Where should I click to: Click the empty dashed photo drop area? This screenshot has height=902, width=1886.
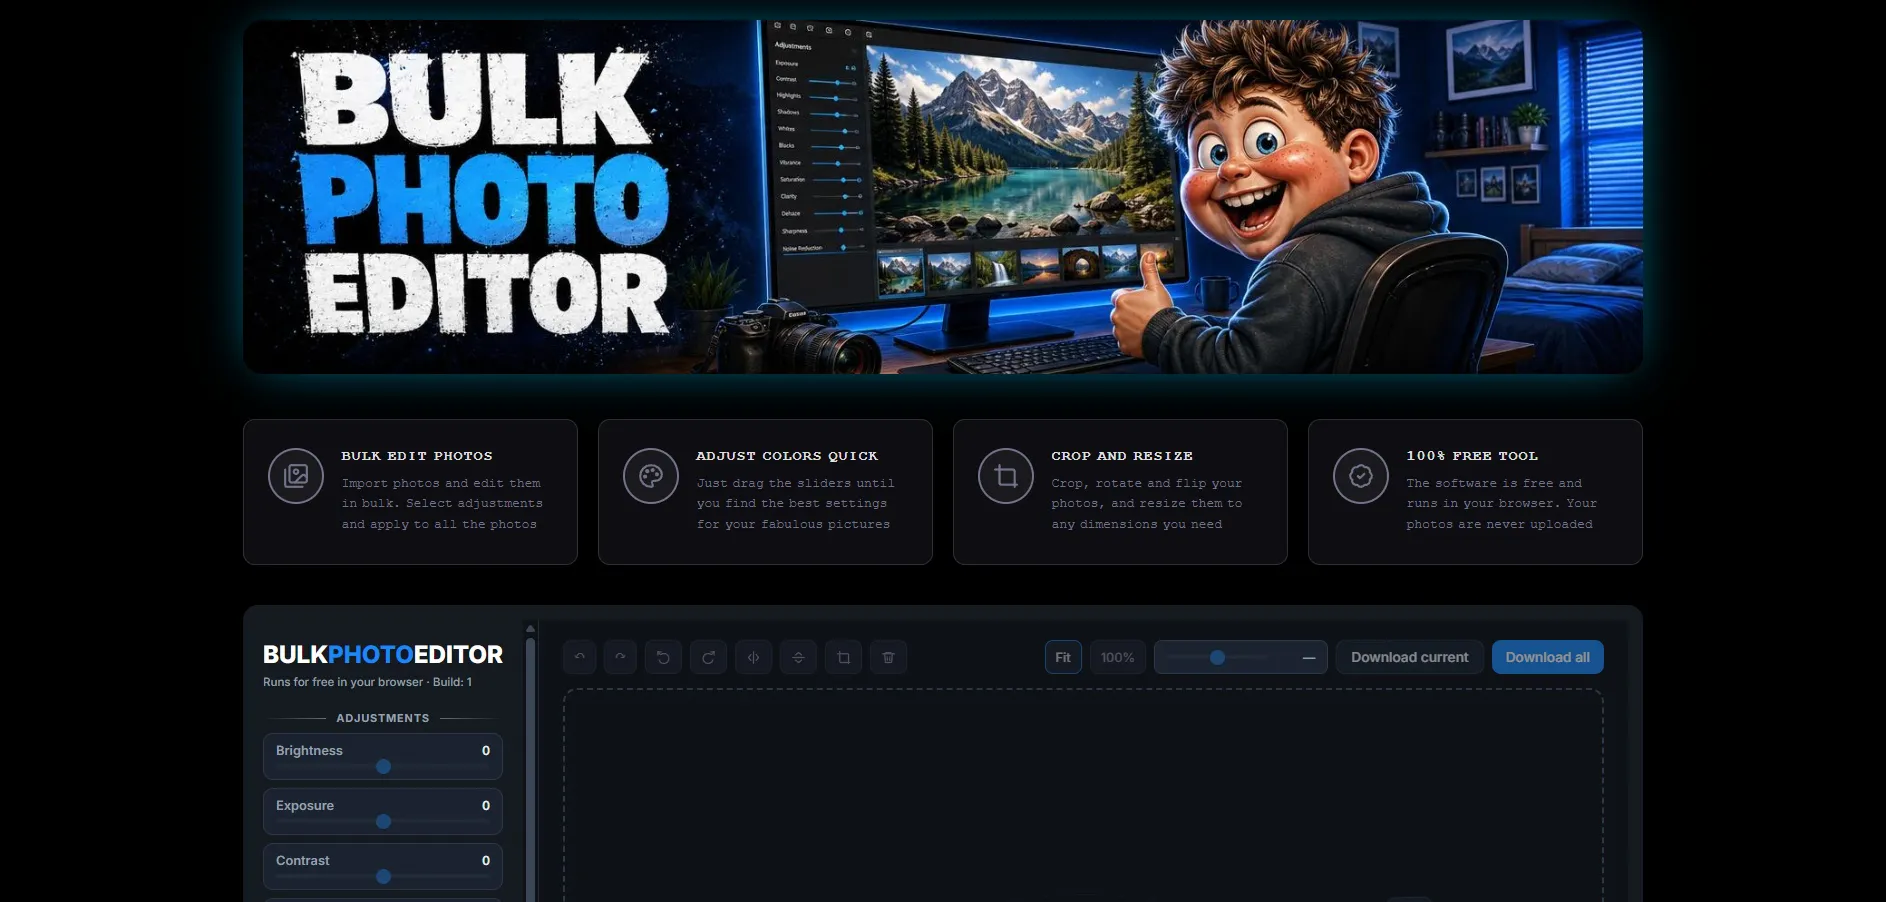coord(1083,795)
